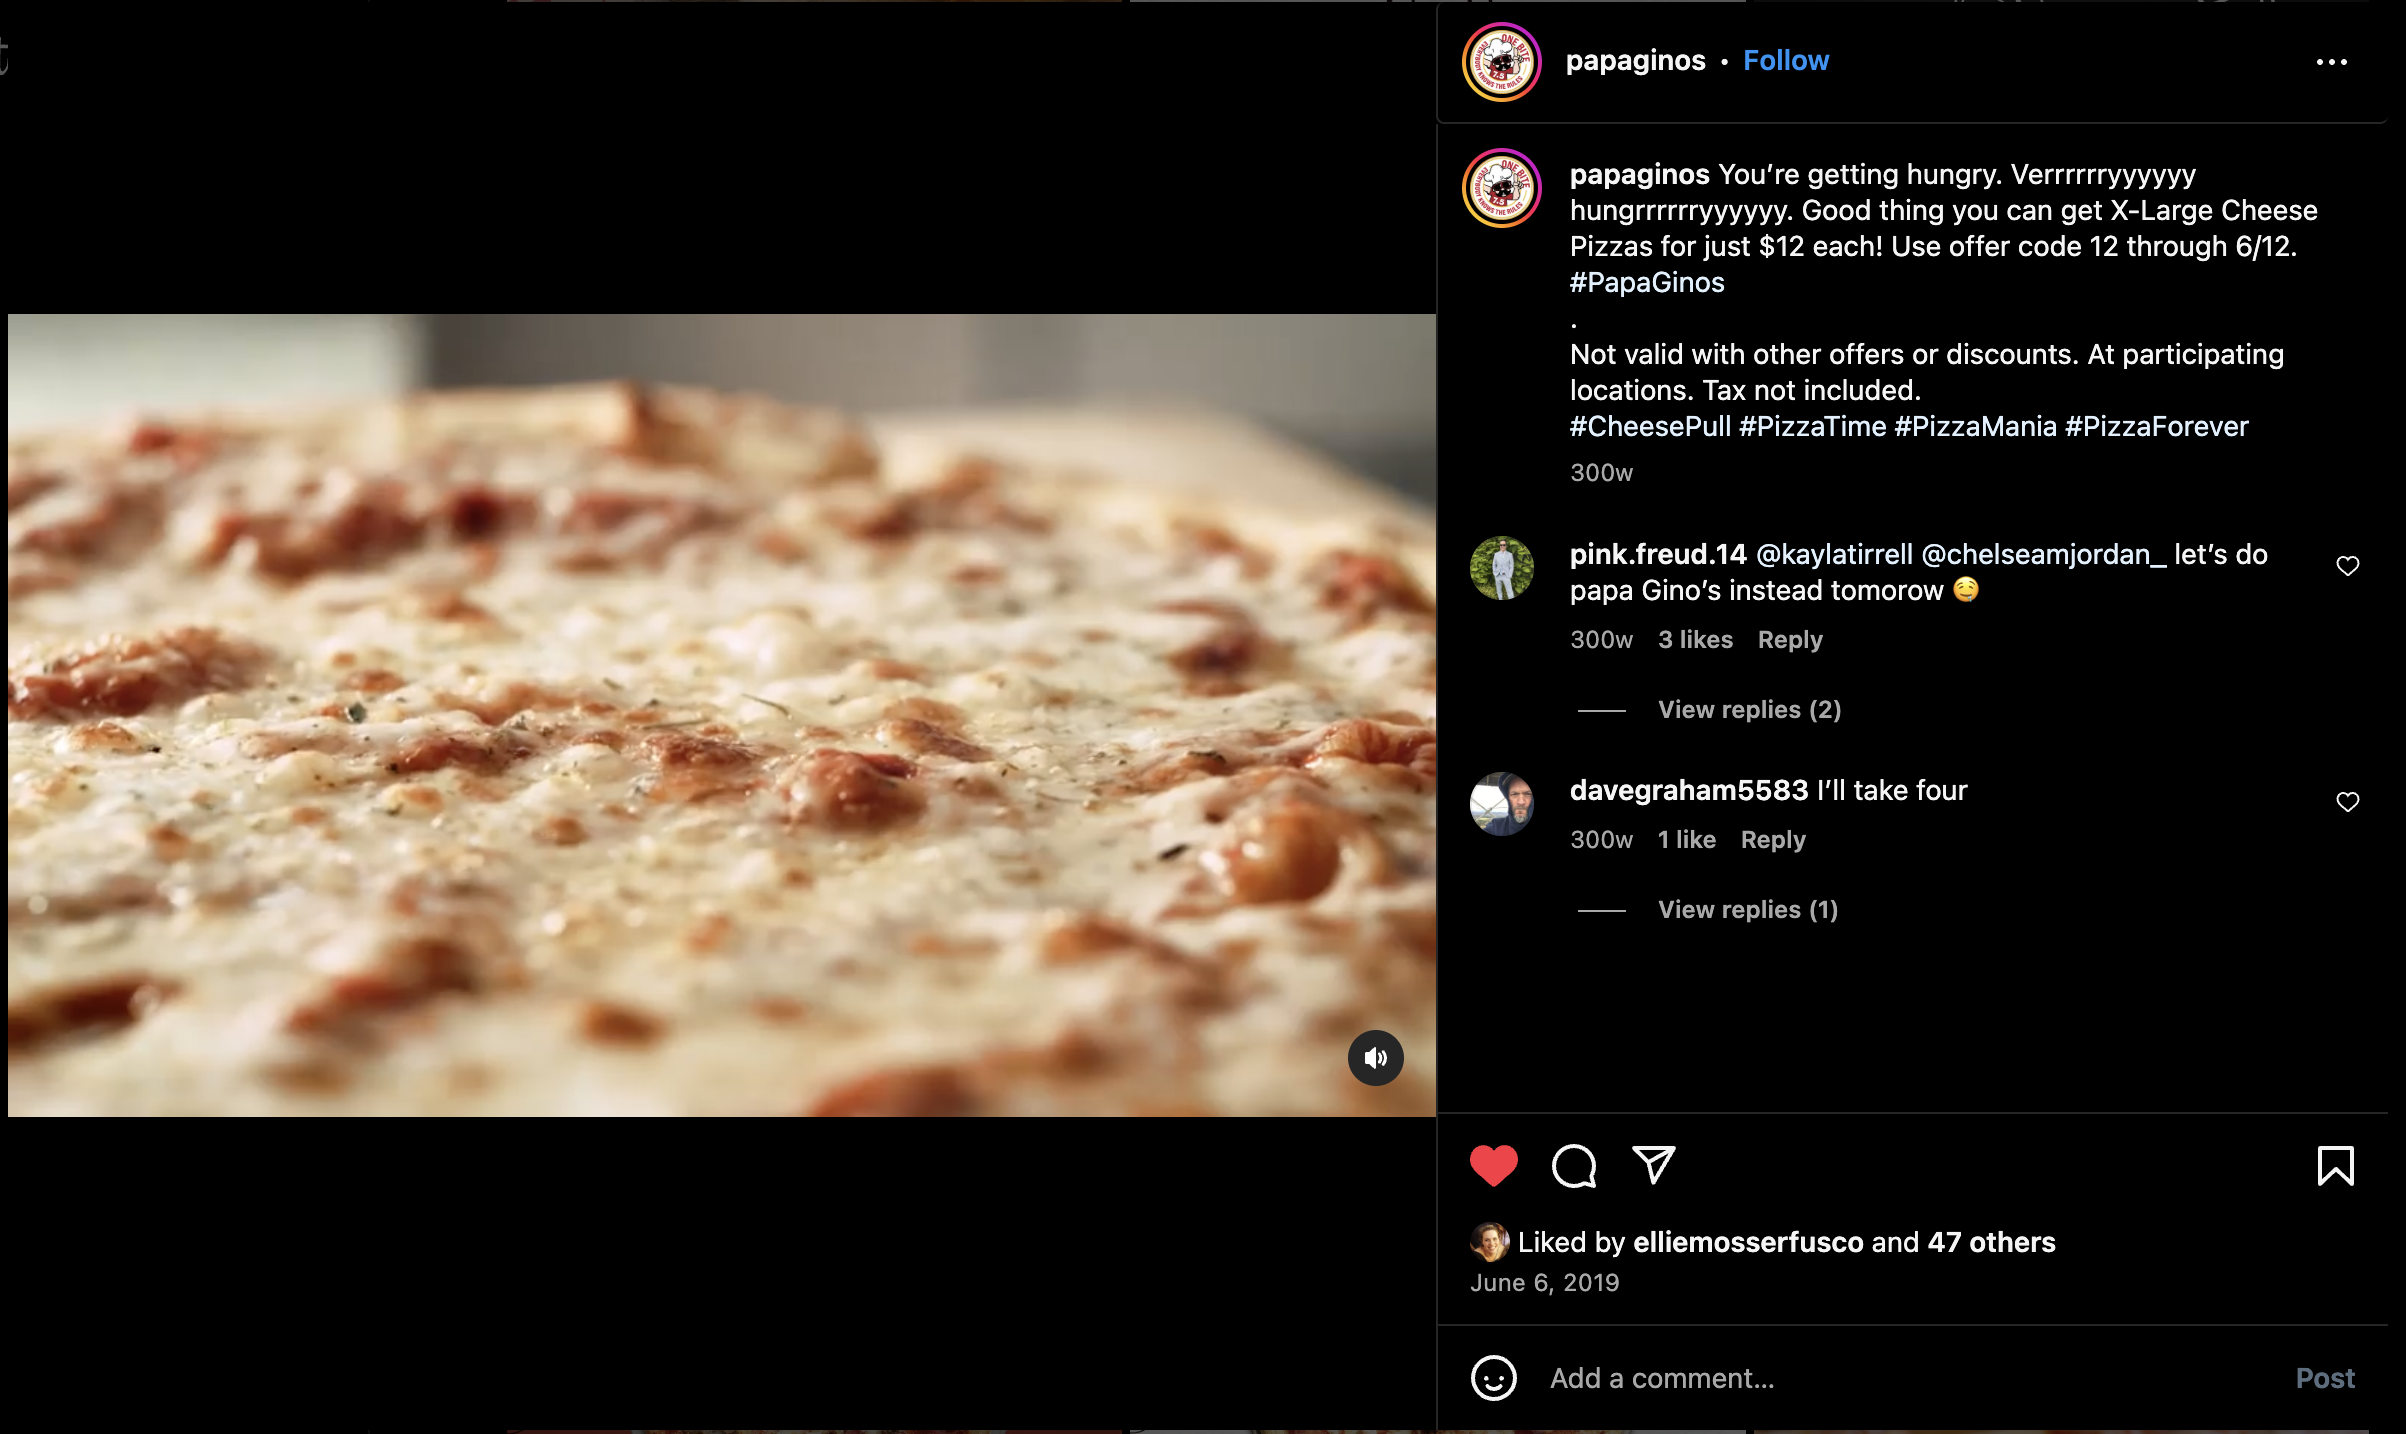2406x1434 pixels.
Task: Click the papaginos profile picture in the header
Action: click(x=1500, y=62)
